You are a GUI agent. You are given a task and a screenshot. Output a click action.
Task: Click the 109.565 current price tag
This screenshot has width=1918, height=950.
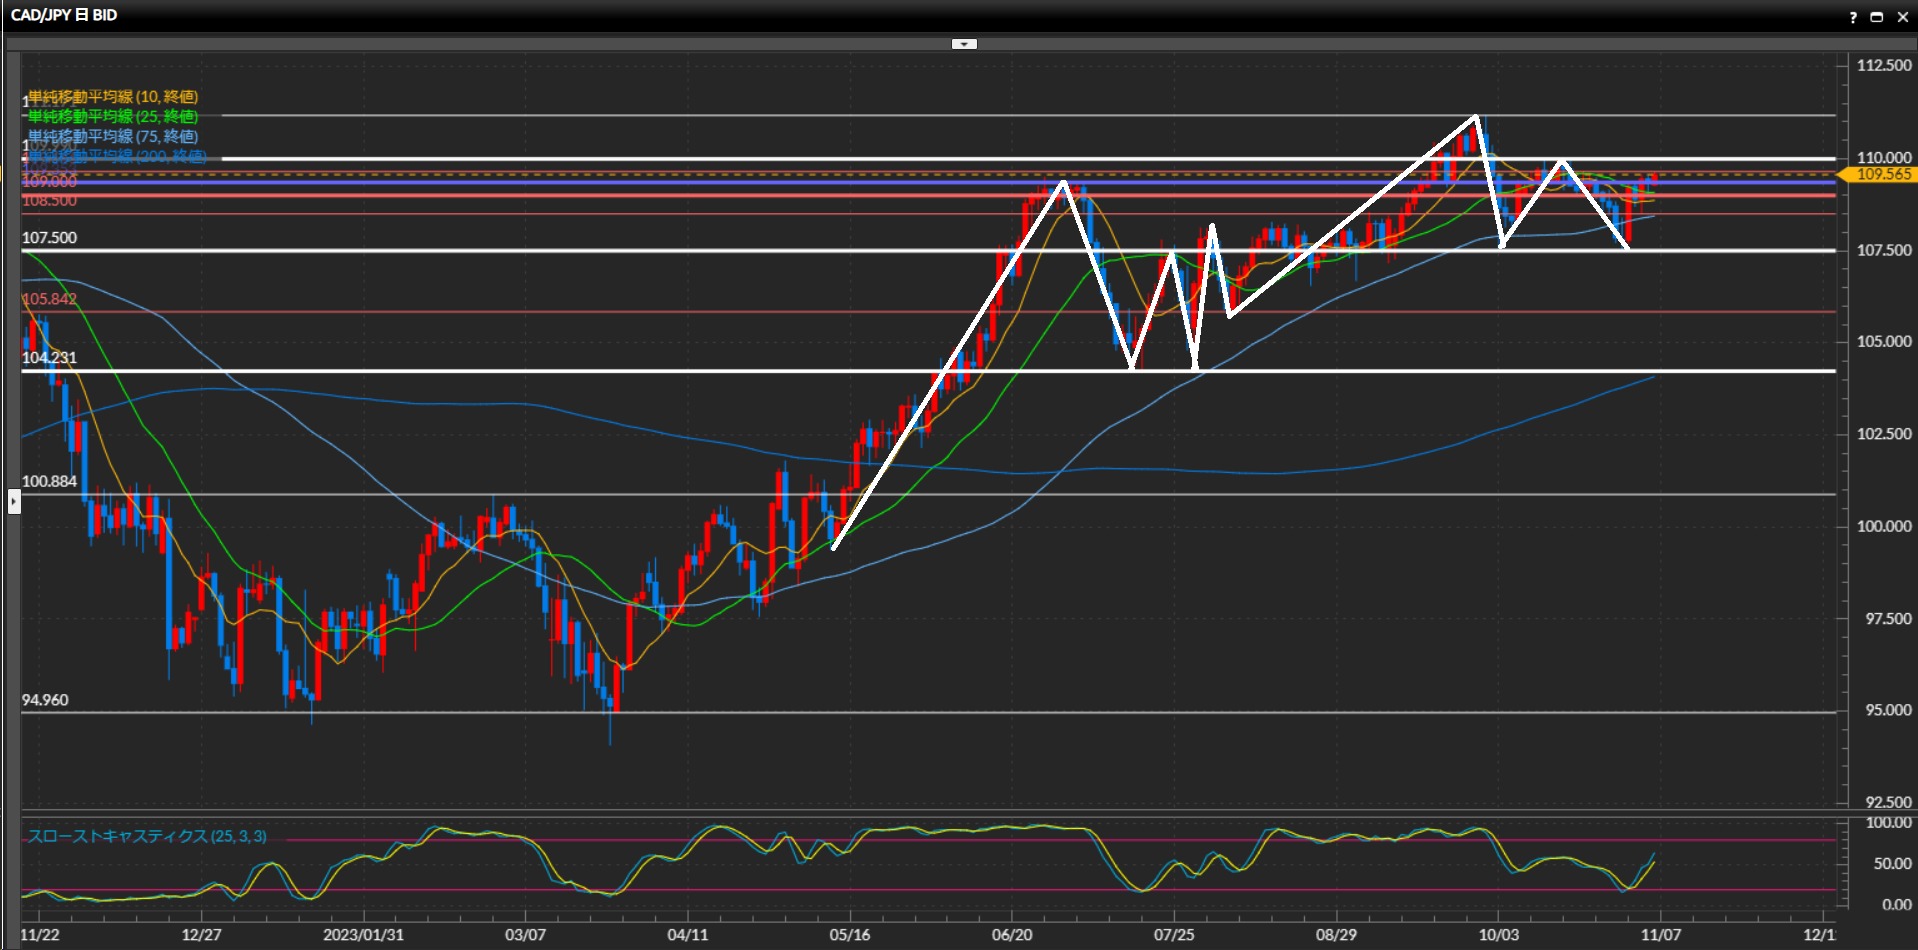[x=1882, y=174]
